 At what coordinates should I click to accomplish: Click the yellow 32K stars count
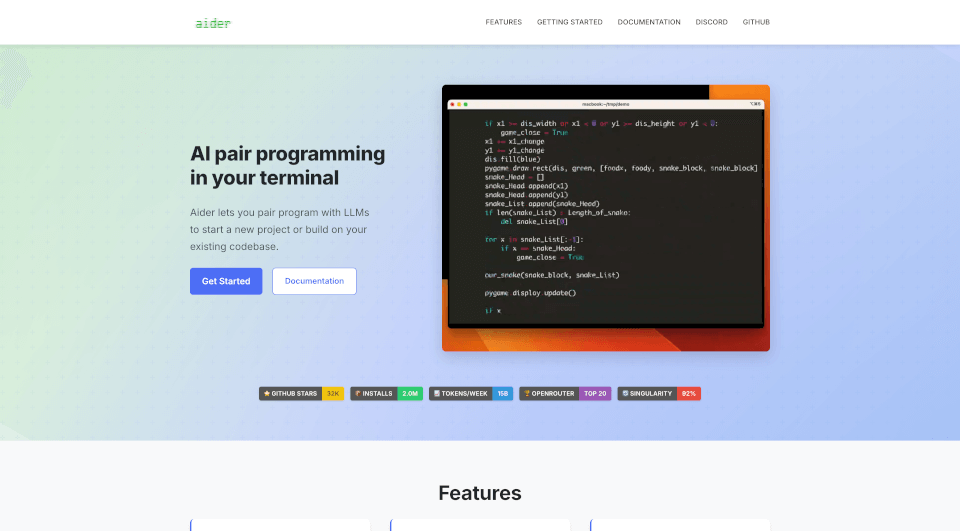click(333, 394)
